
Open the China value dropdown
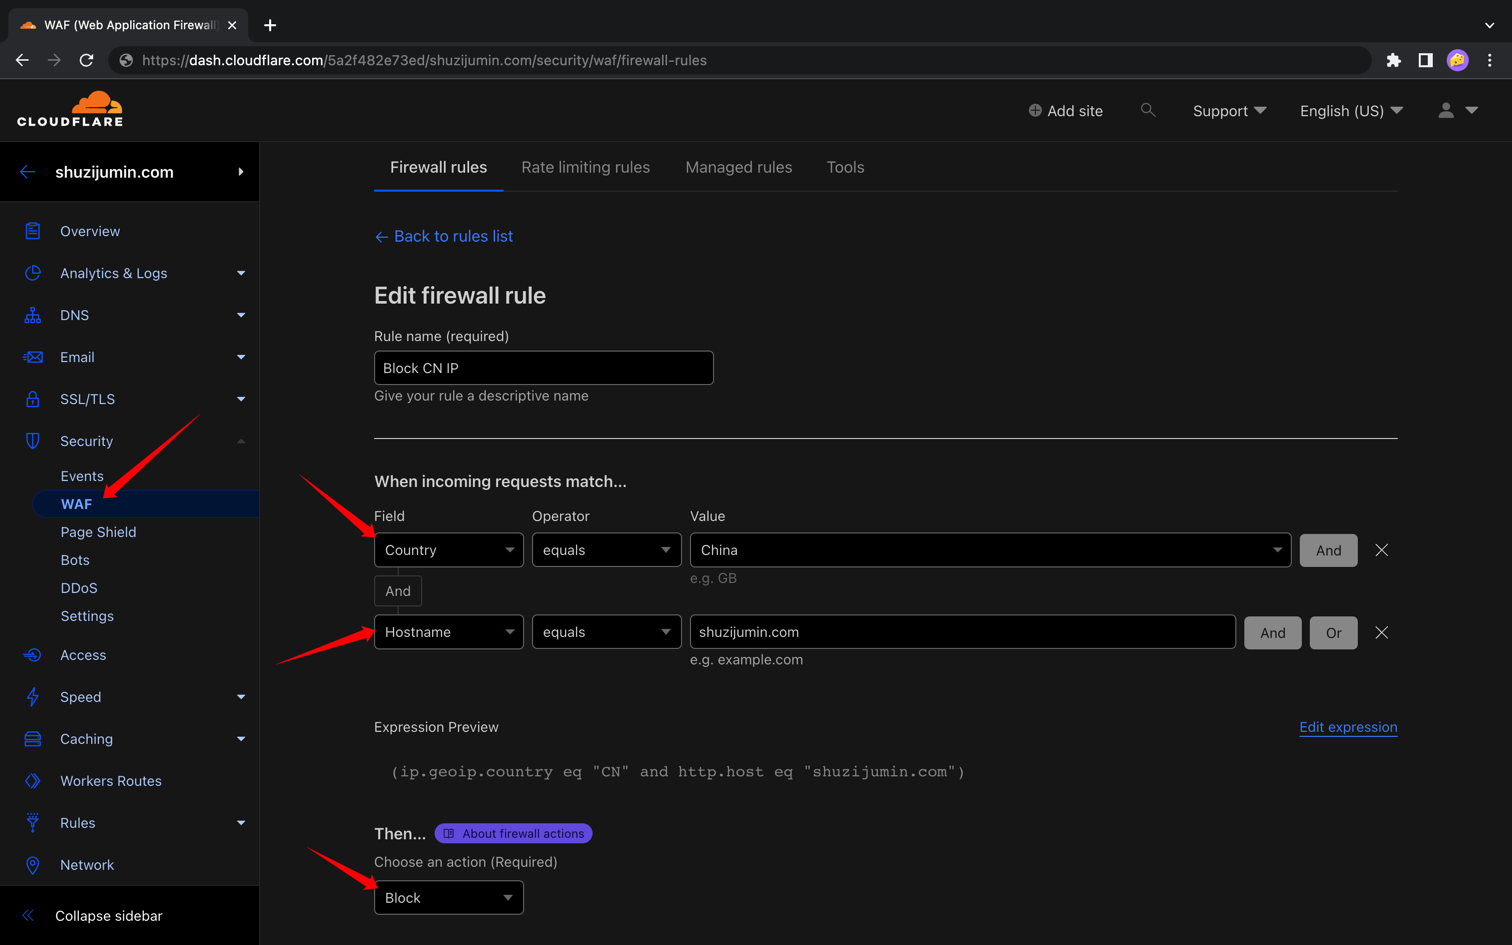(991, 550)
